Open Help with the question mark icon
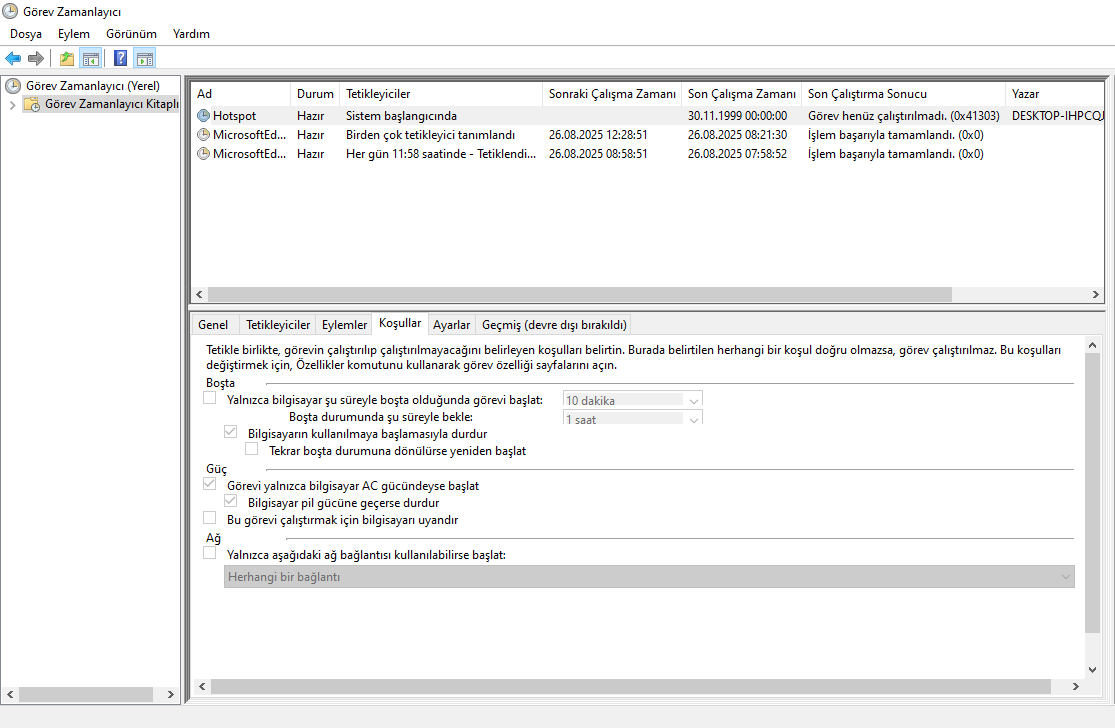This screenshot has width=1115, height=728. point(121,58)
